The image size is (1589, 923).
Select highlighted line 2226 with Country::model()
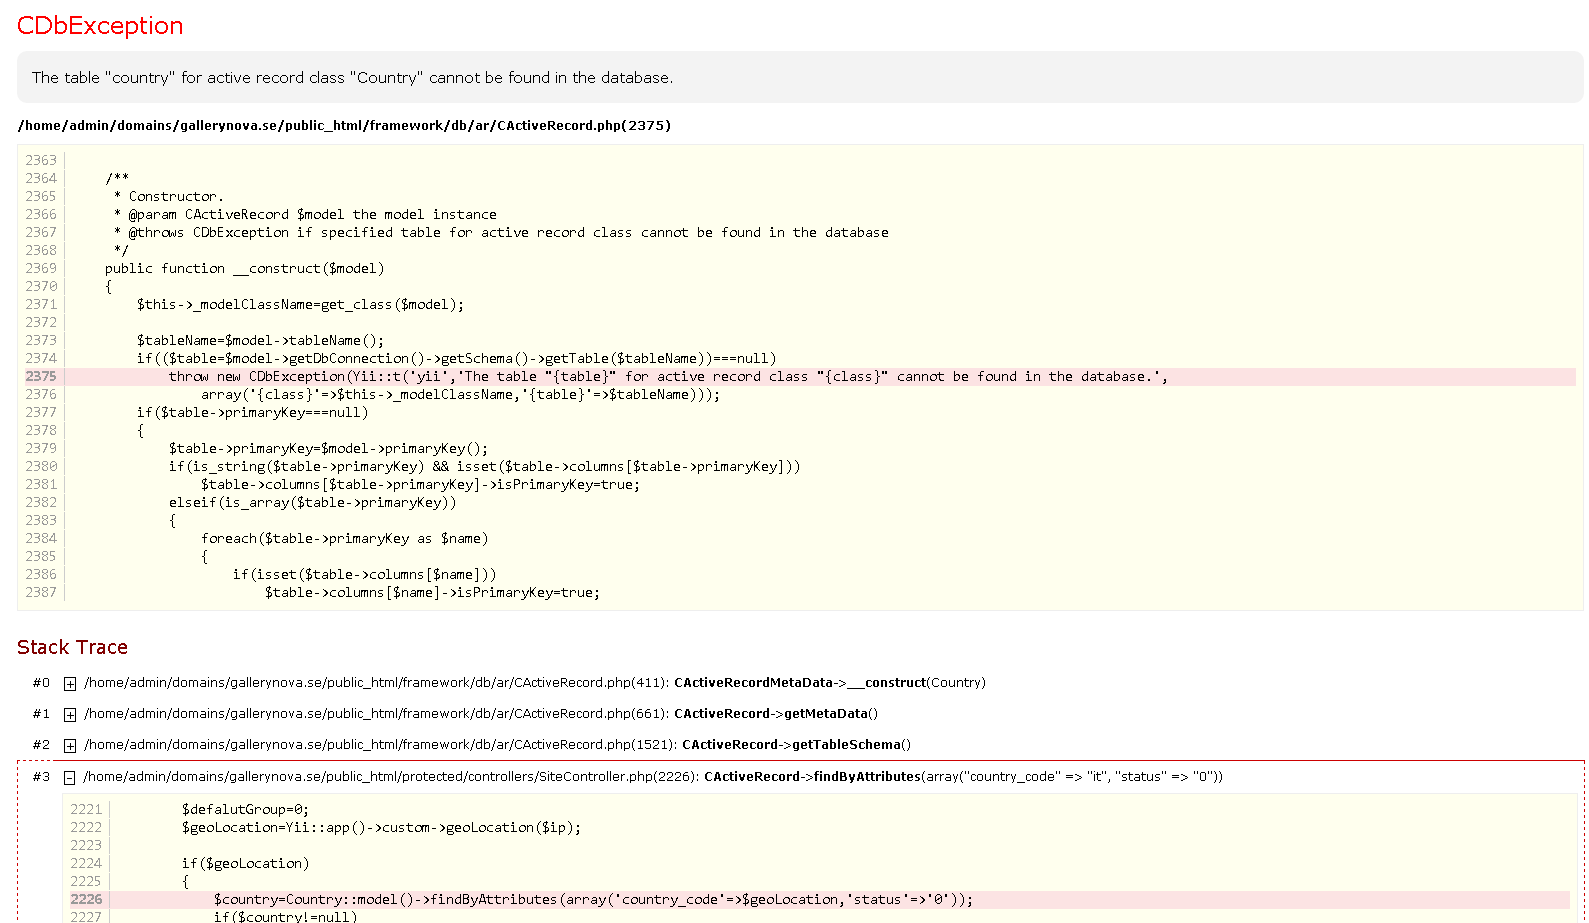[x=592, y=900]
